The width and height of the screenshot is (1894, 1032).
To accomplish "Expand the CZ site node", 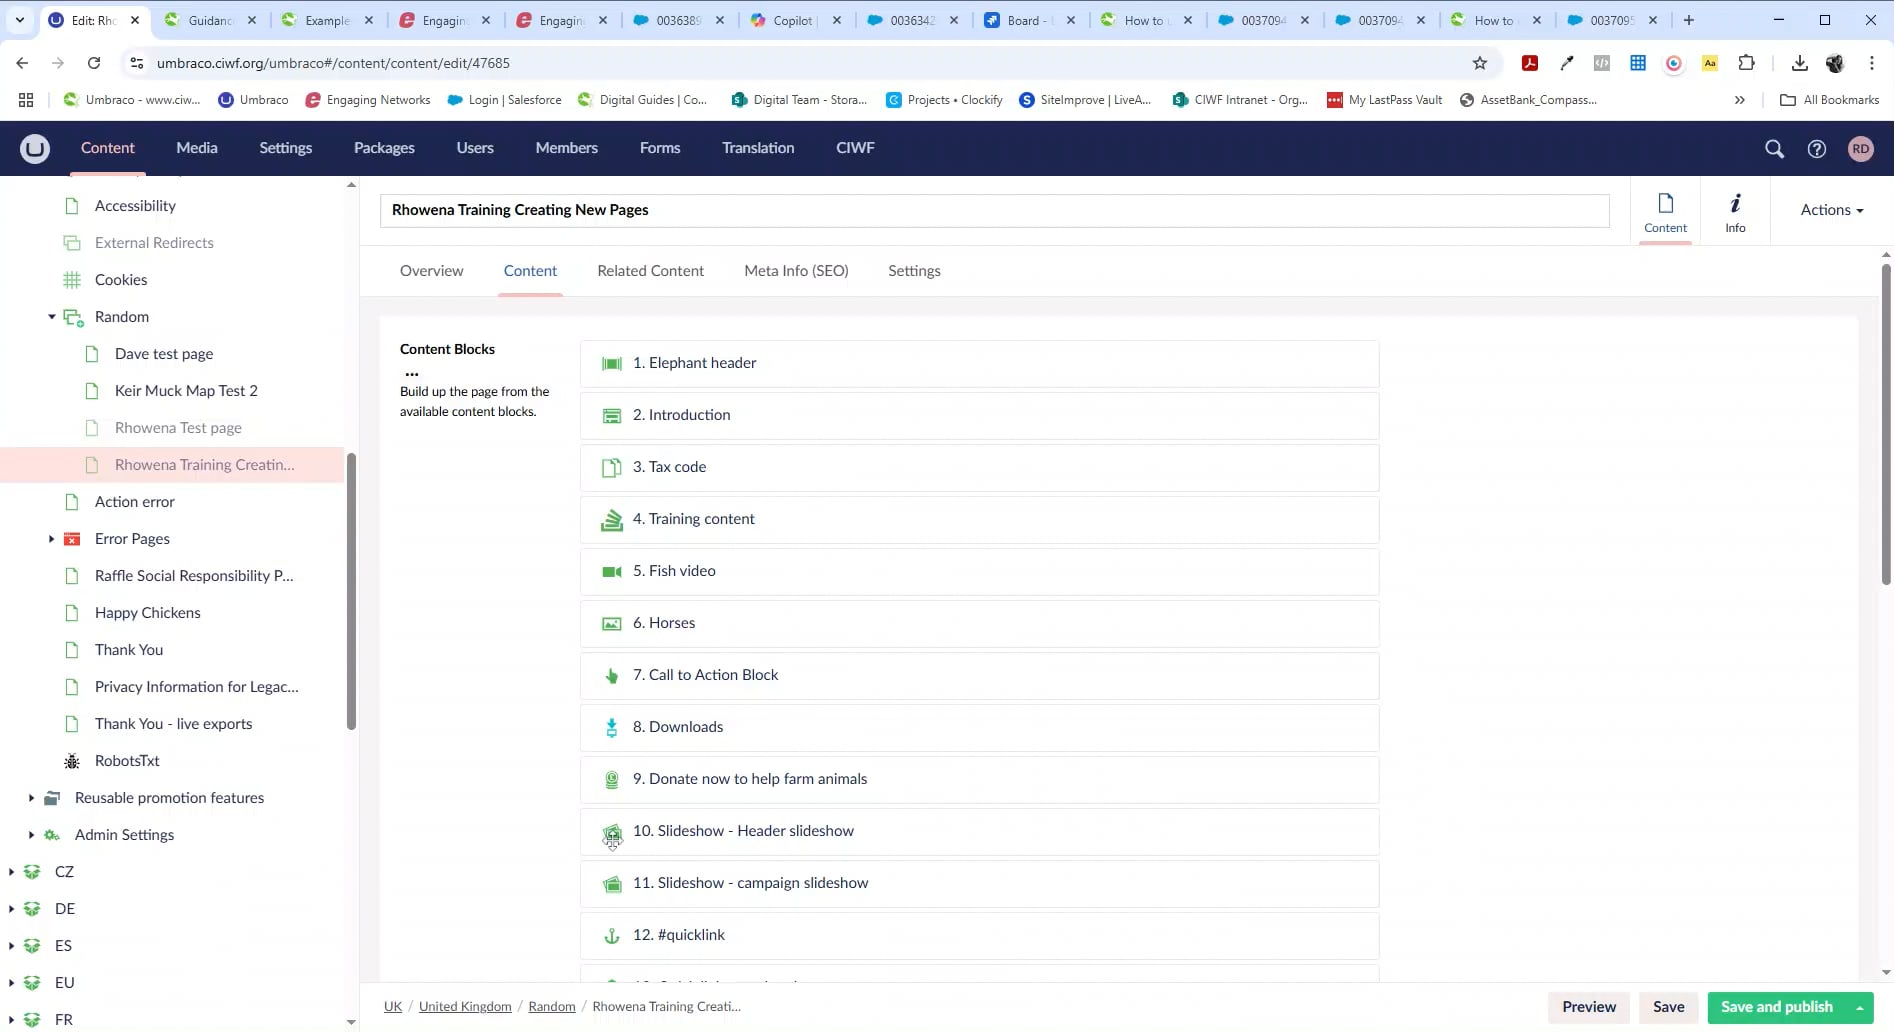I will pos(11,872).
